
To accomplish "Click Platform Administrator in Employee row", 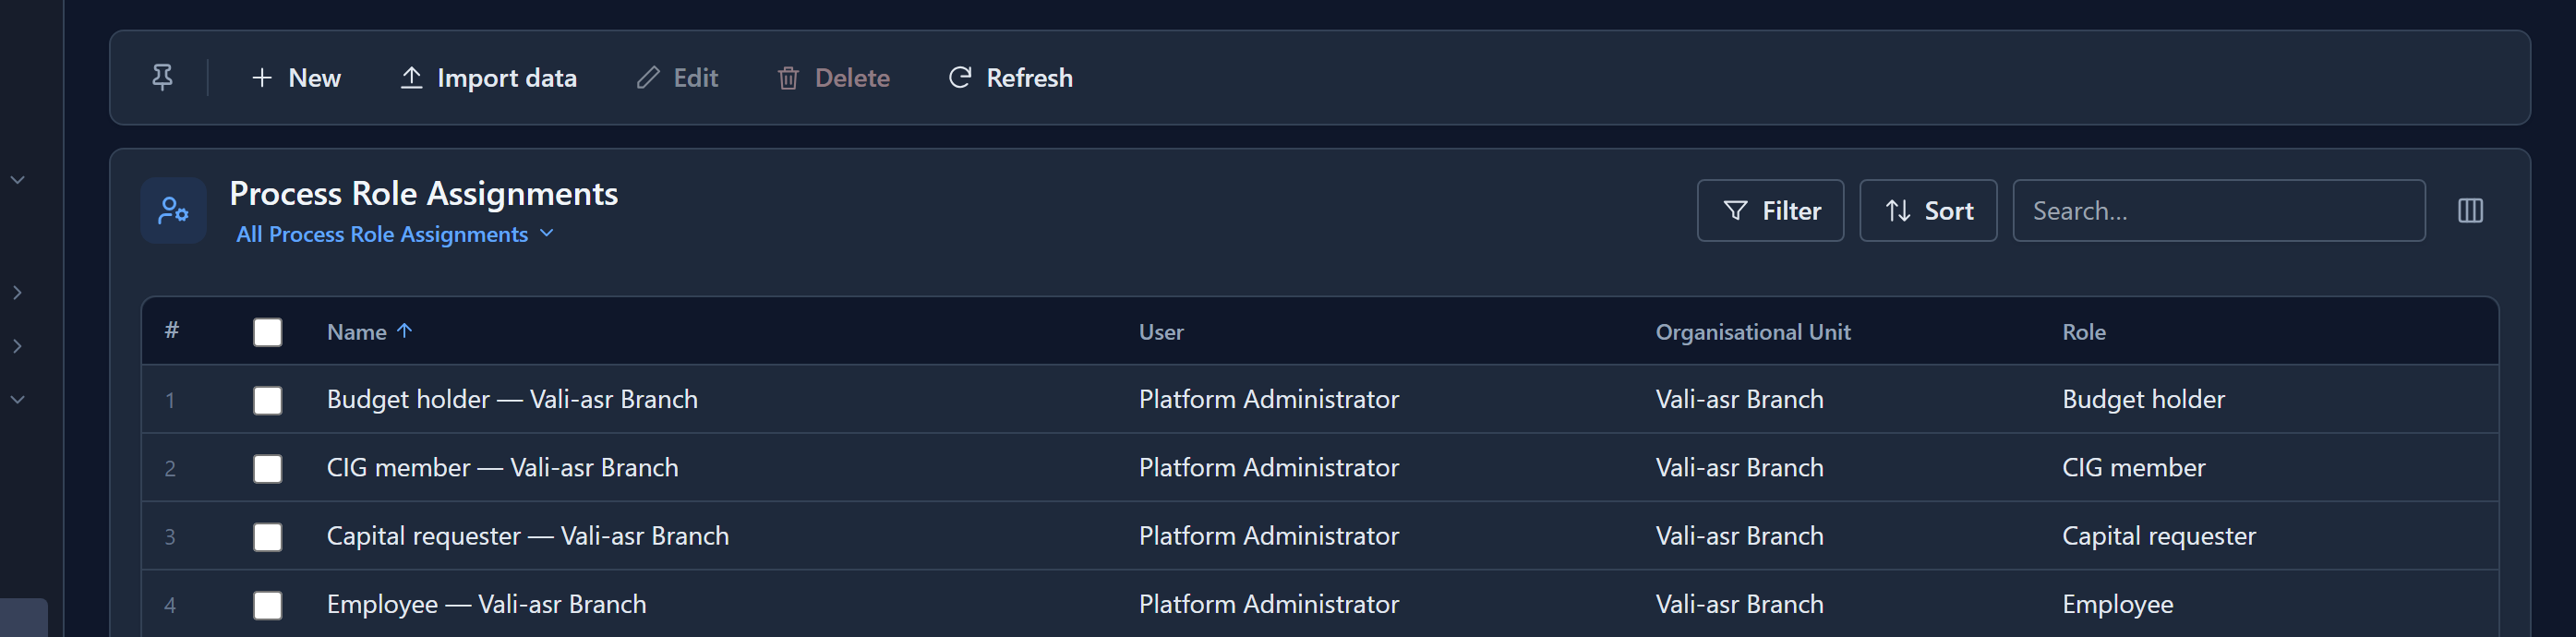I will coord(1268,604).
